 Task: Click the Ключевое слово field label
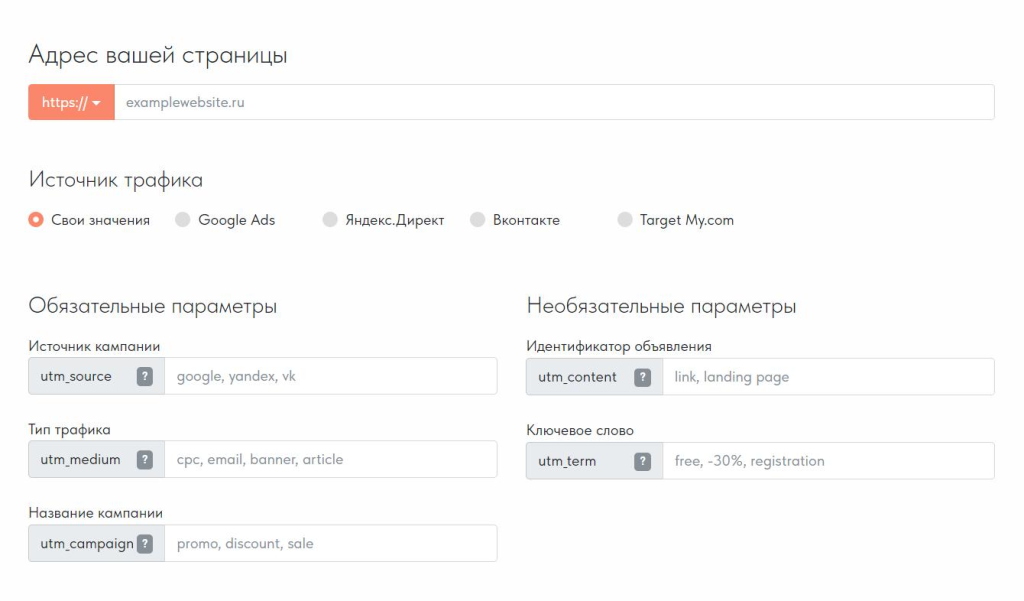(x=580, y=430)
